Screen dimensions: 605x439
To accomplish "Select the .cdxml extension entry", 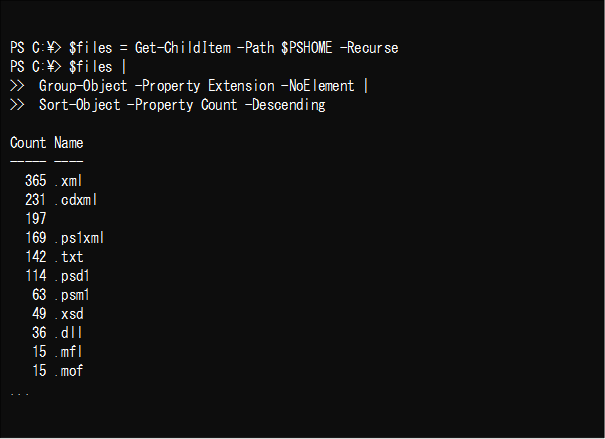I will click(x=76, y=200).
